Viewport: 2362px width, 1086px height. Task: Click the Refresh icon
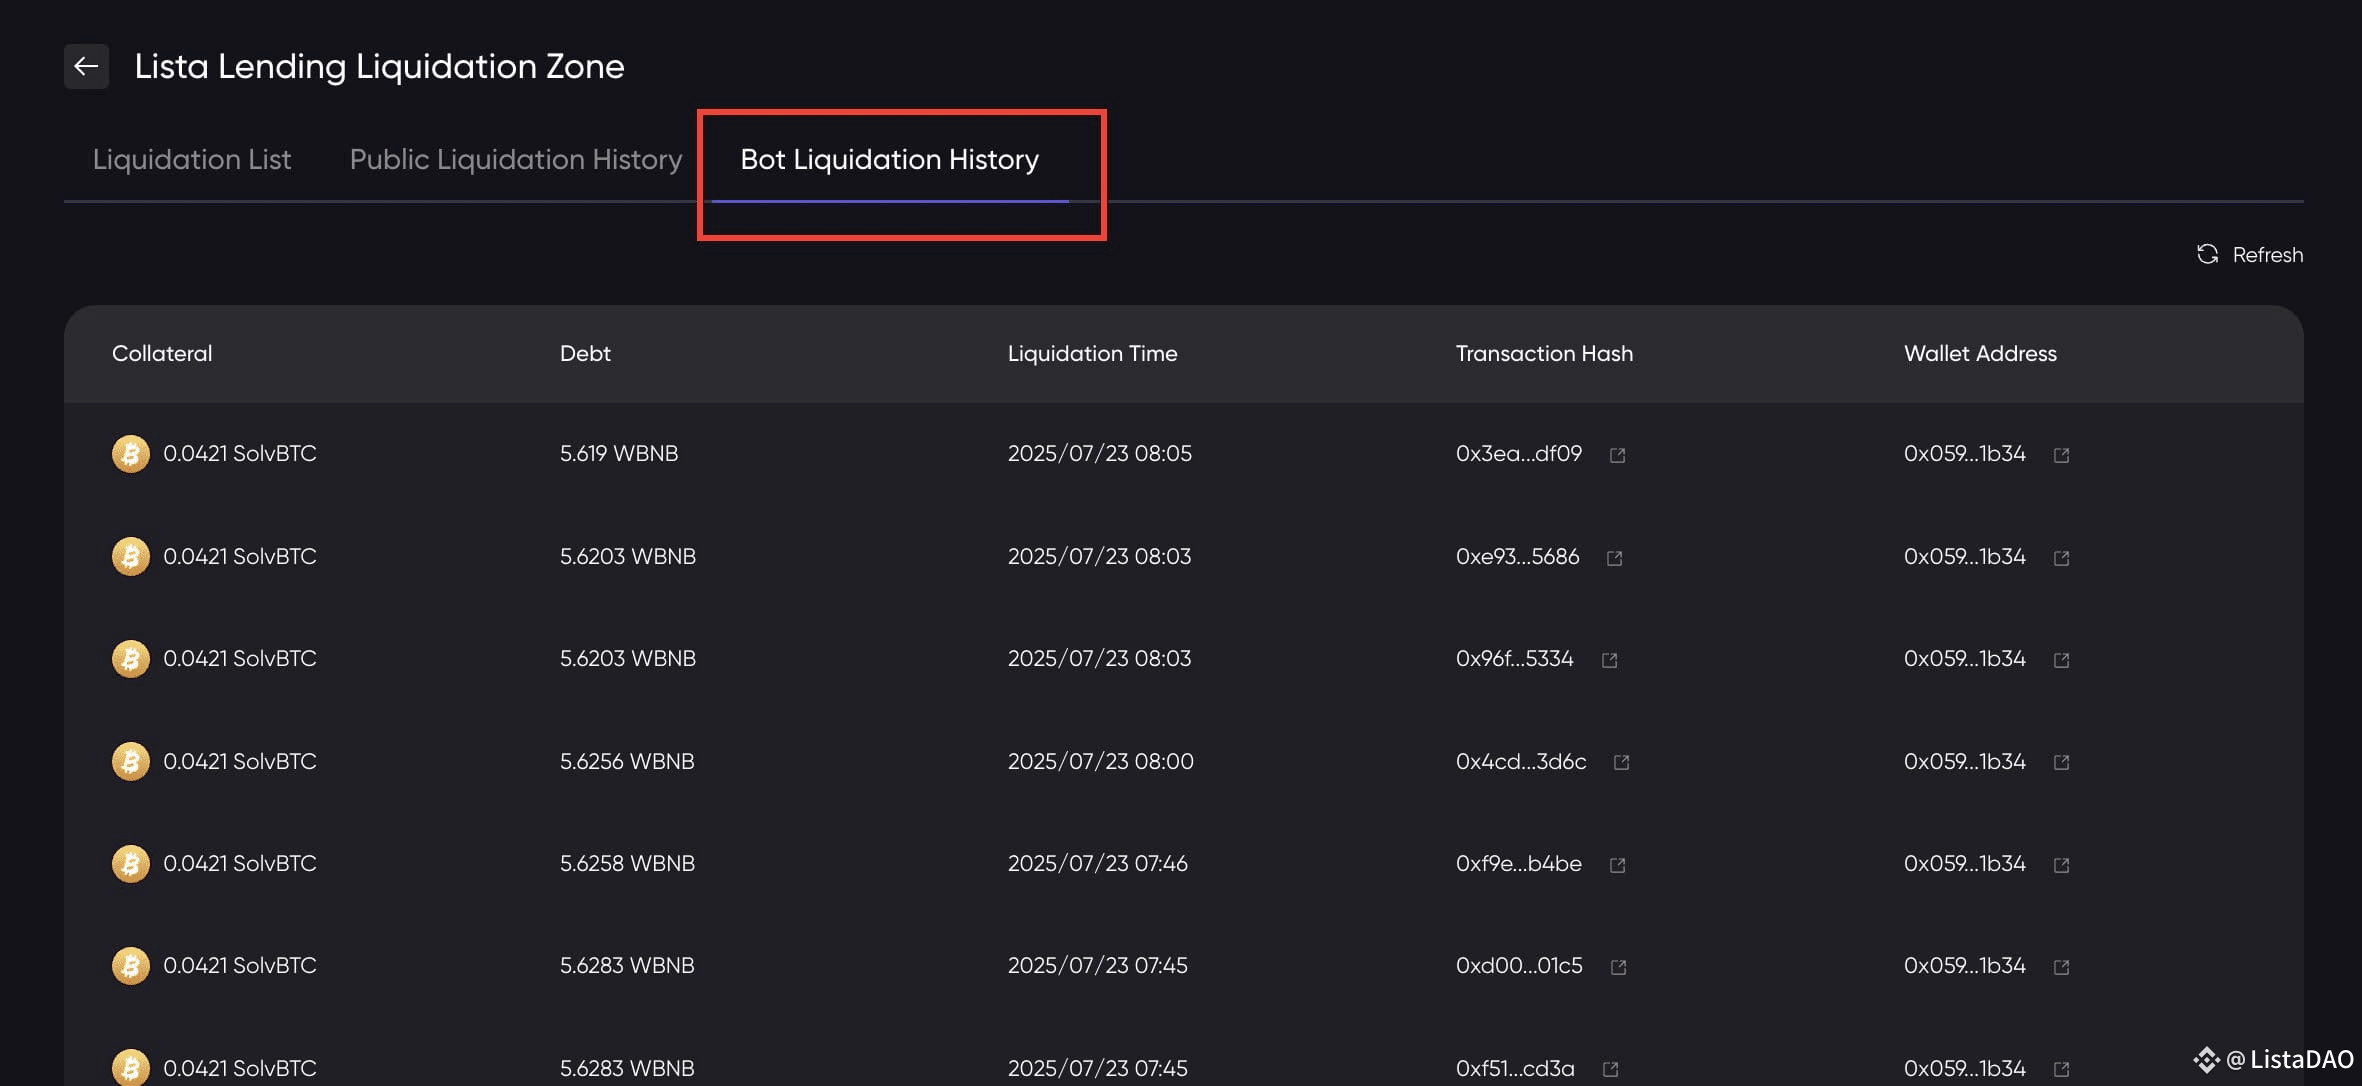(x=2207, y=254)
